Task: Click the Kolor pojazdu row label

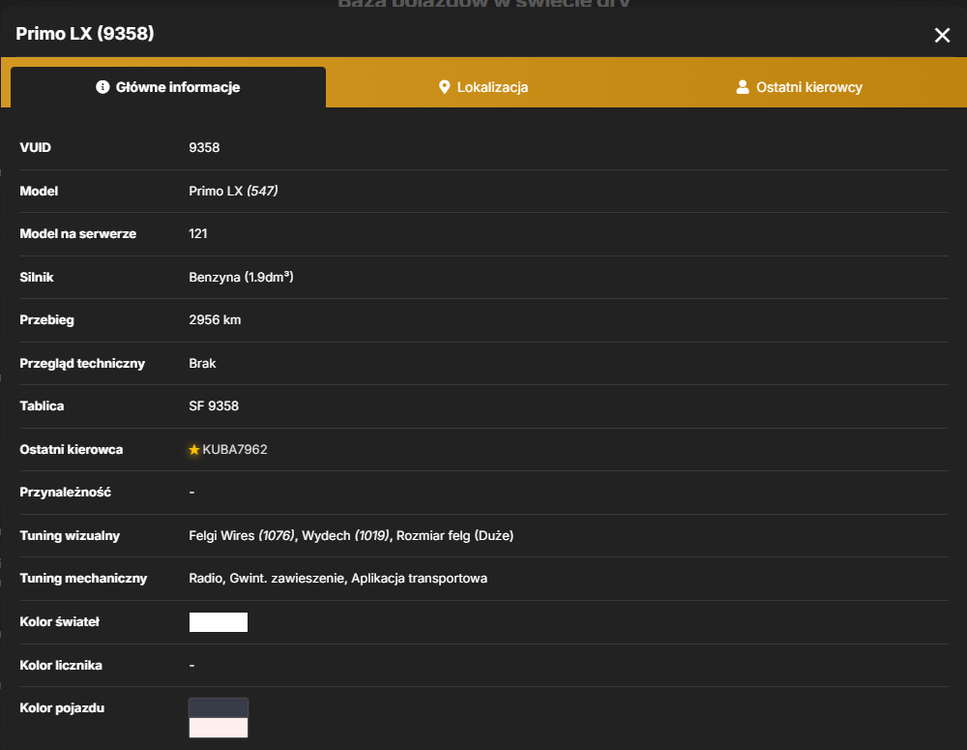Action: click(x=62, y=708)
